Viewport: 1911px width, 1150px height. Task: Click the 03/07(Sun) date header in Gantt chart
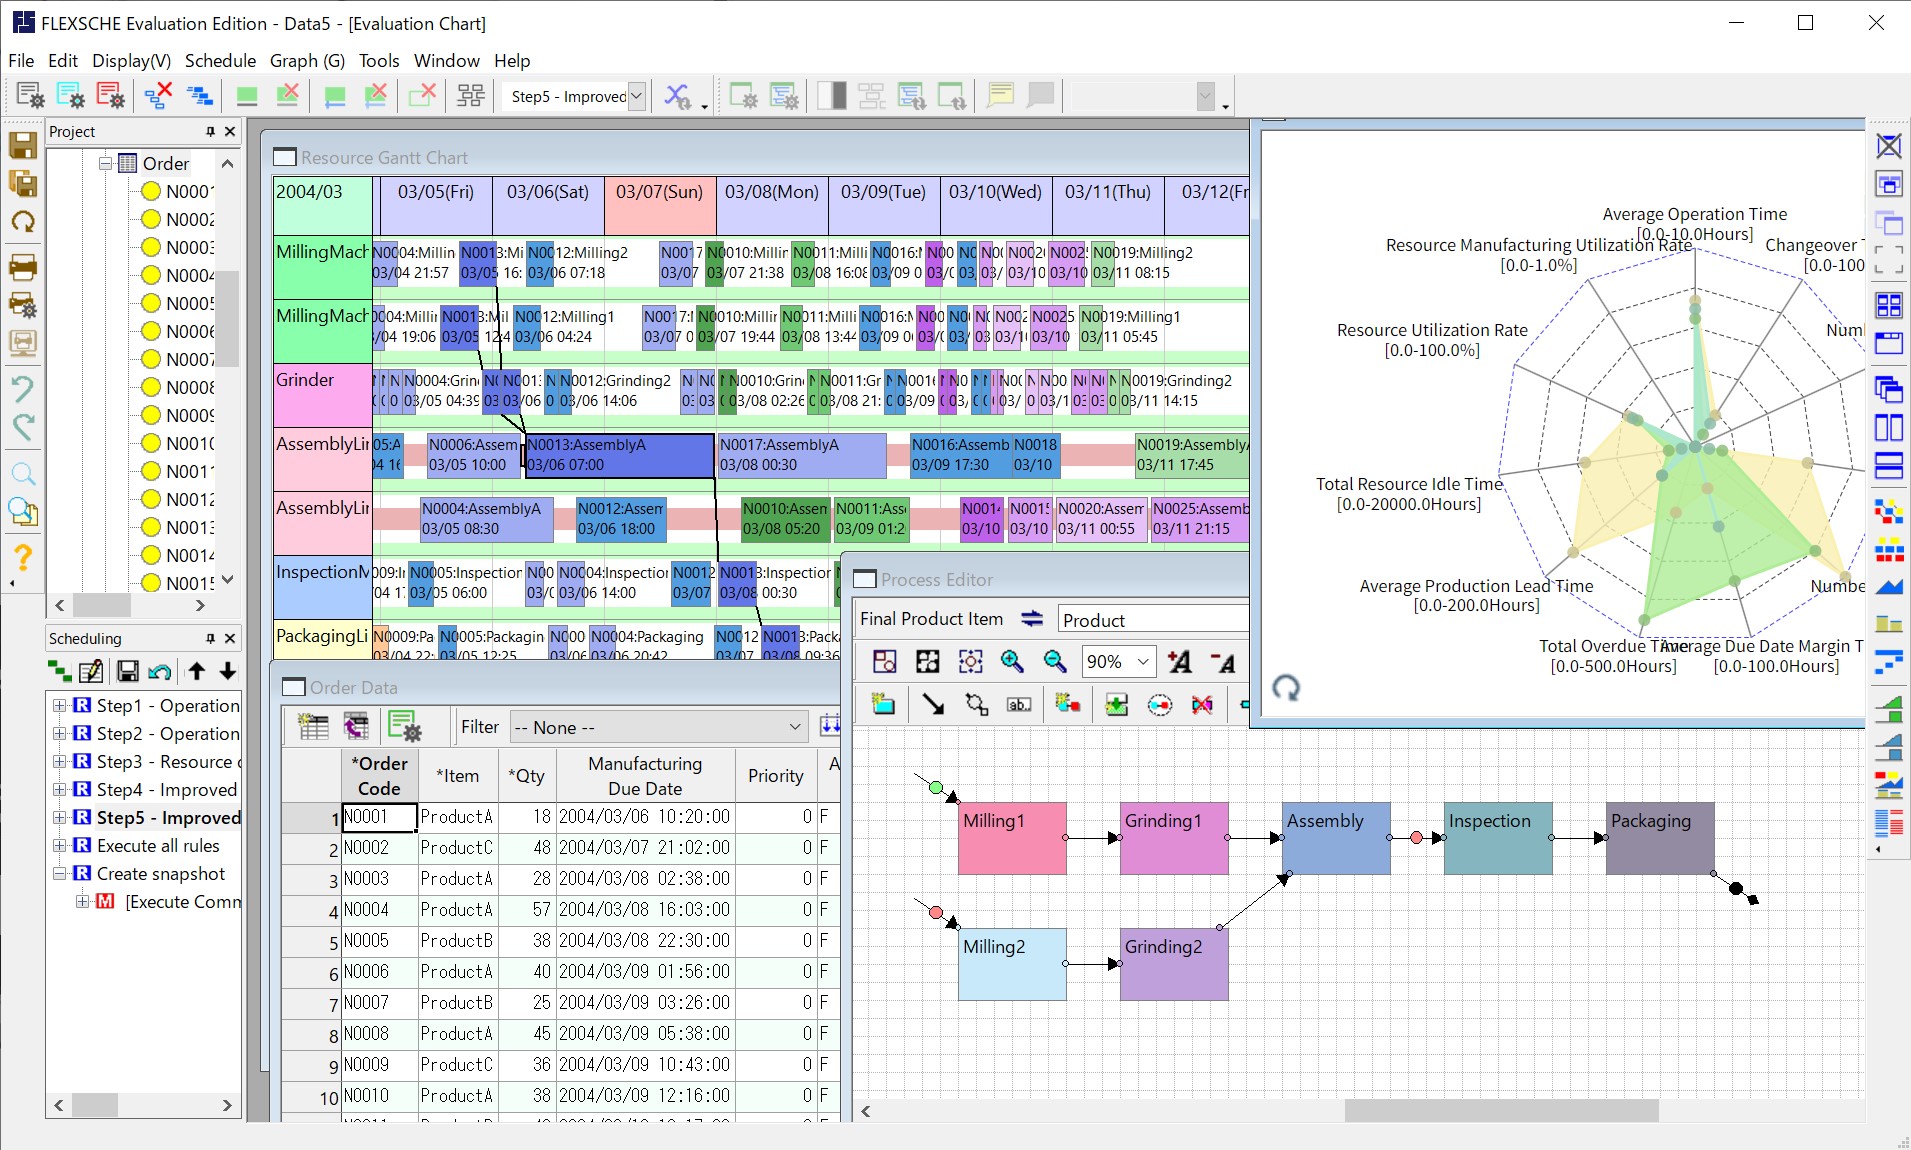point(659,206)
